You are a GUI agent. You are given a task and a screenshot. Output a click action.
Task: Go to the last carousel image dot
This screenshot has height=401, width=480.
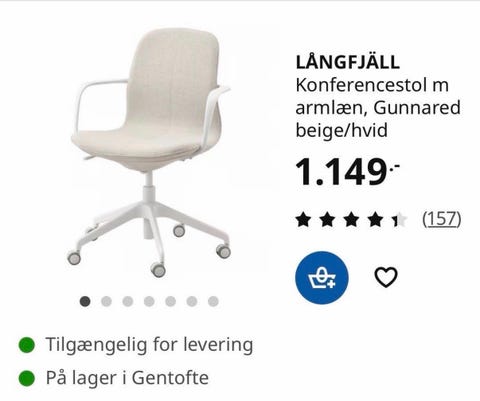pyautogui.click(x=213, y=302)
